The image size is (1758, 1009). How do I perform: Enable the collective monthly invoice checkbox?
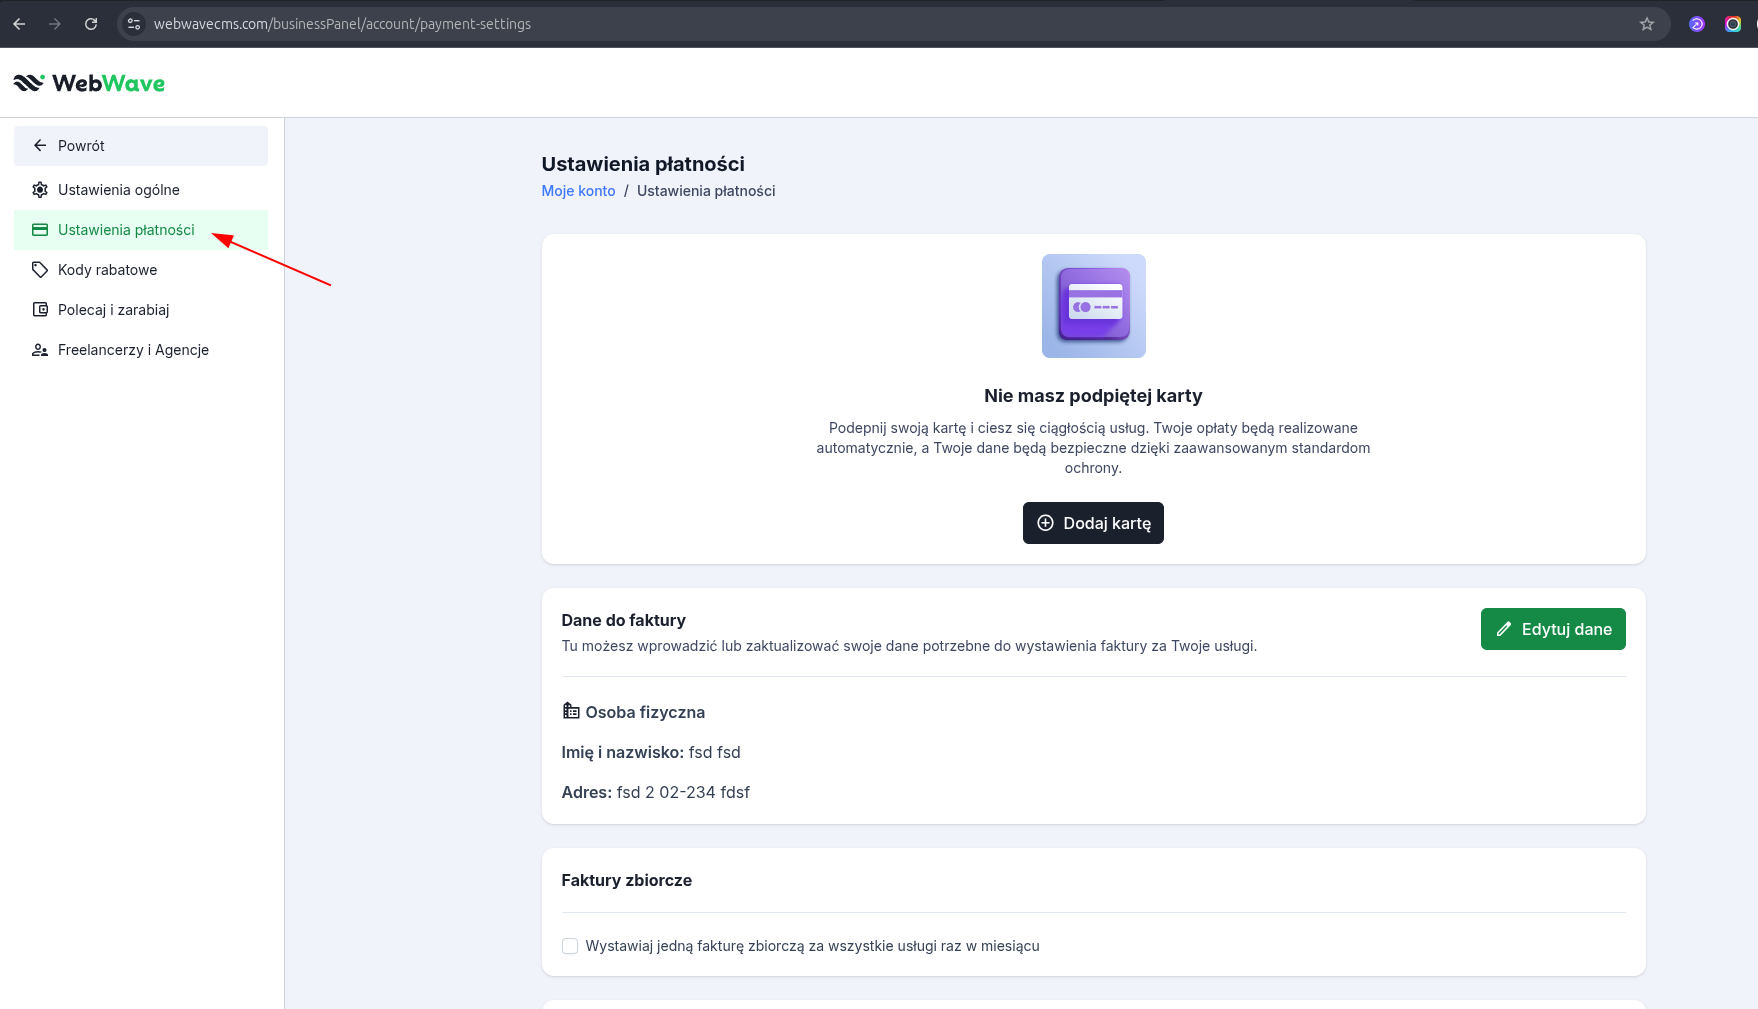[570, 946]
